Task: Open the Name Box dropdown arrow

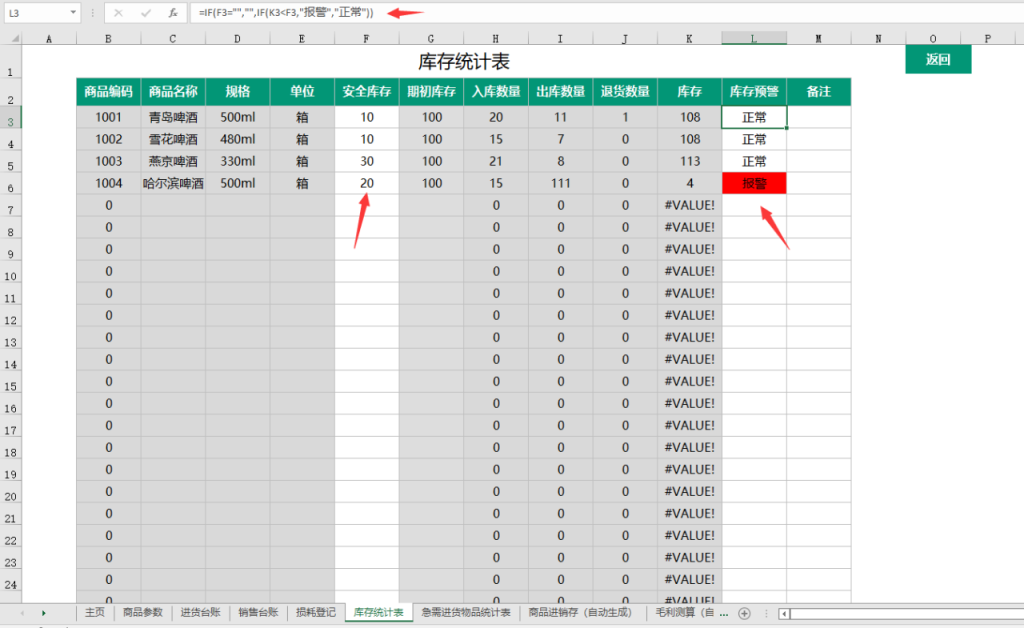Action: point(73,13)
